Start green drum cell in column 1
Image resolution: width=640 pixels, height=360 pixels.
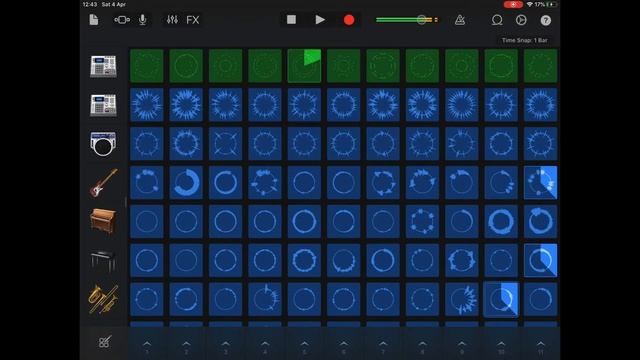[147, 66]
